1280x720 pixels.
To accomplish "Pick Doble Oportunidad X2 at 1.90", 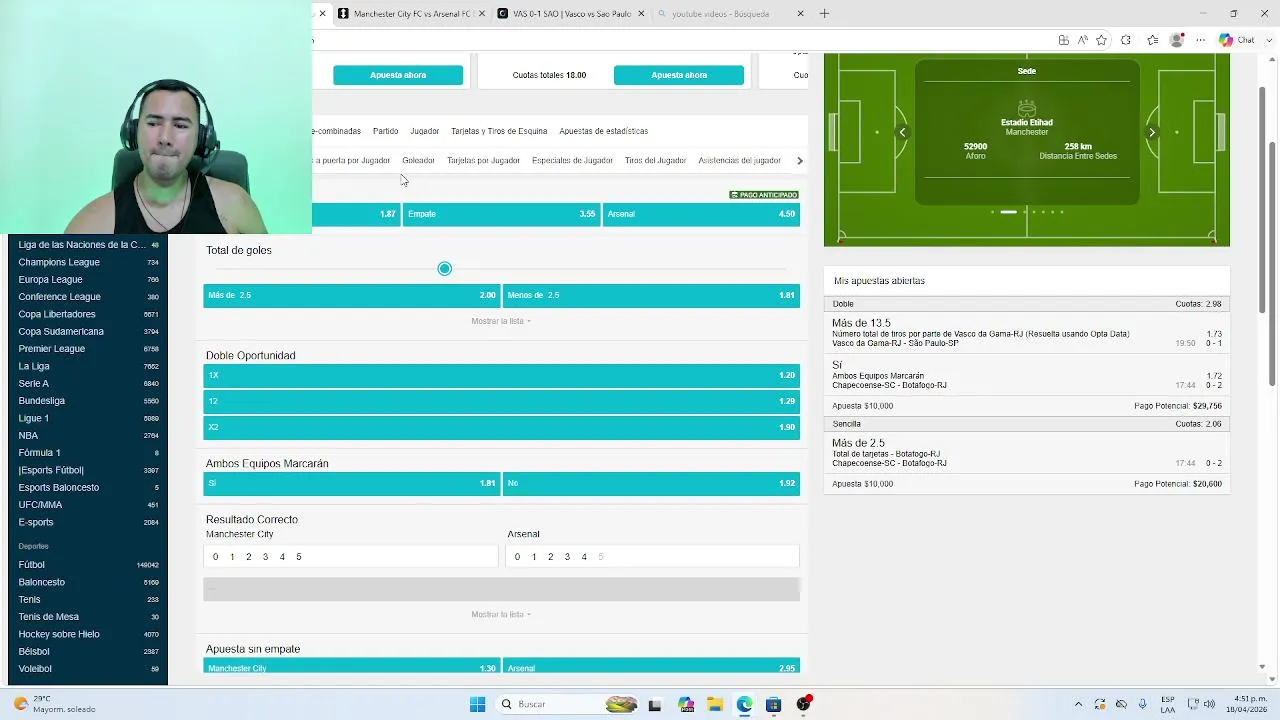I will tap(501, 427).
